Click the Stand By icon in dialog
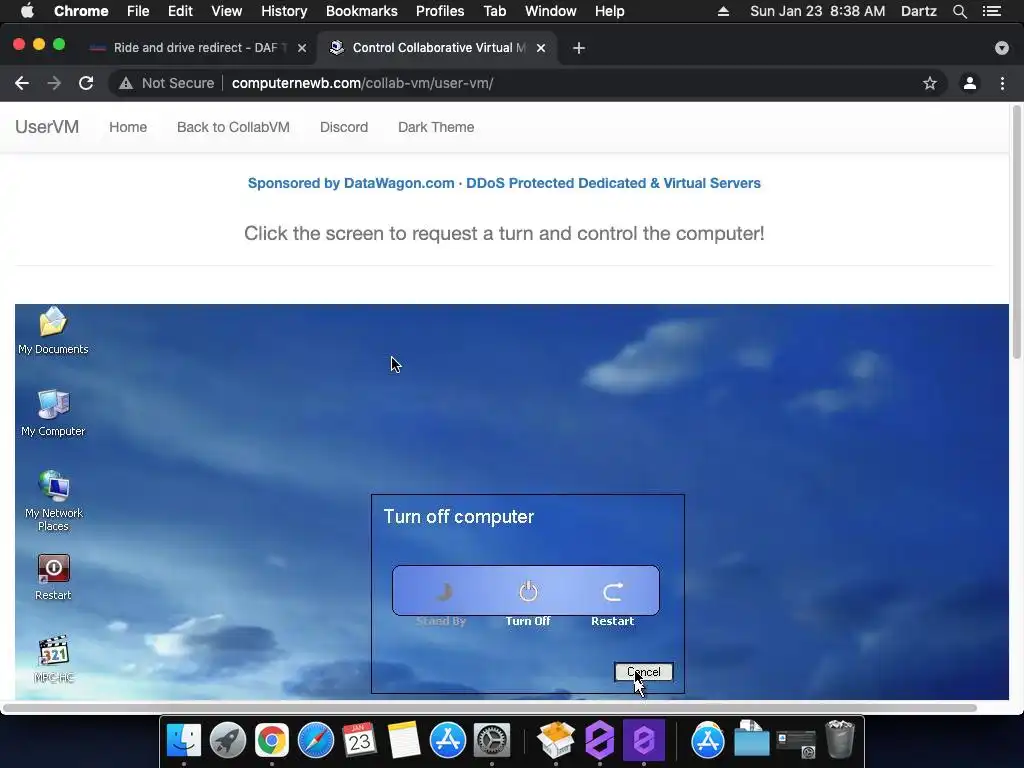Image resolution: width=1024 pixels, height=768 pixels. coord(442,592)
